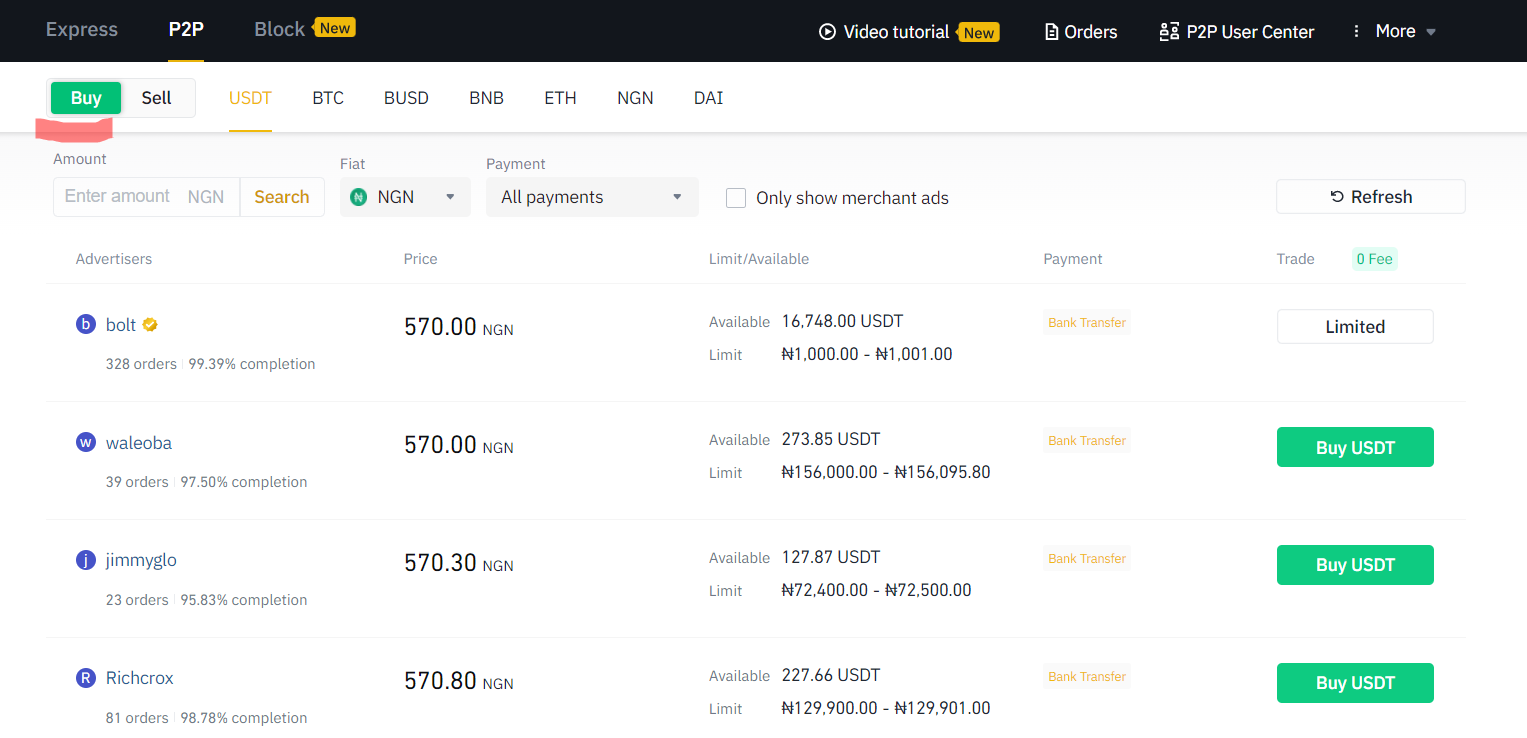Click bolt's Bank Transfer payment tag

(x=1087, y=323)
